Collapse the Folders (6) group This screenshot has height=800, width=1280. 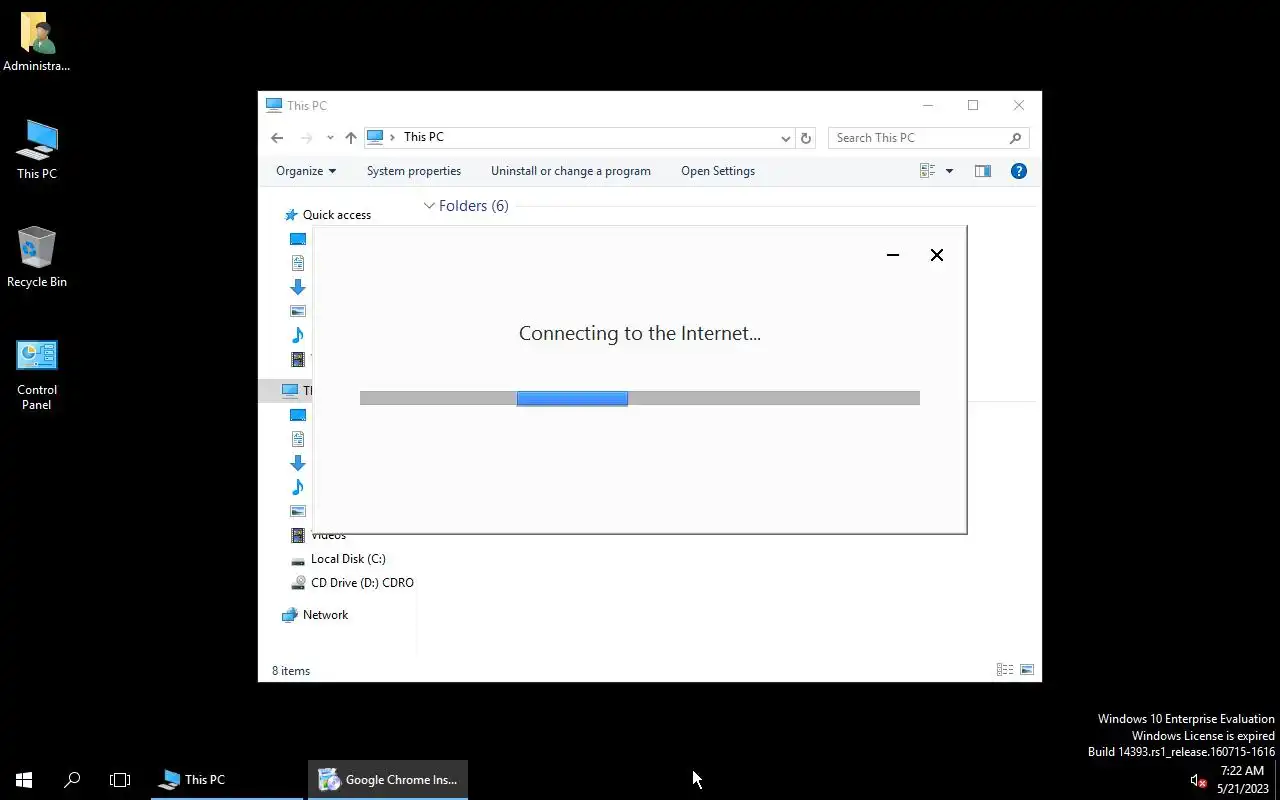click(429, 206)
